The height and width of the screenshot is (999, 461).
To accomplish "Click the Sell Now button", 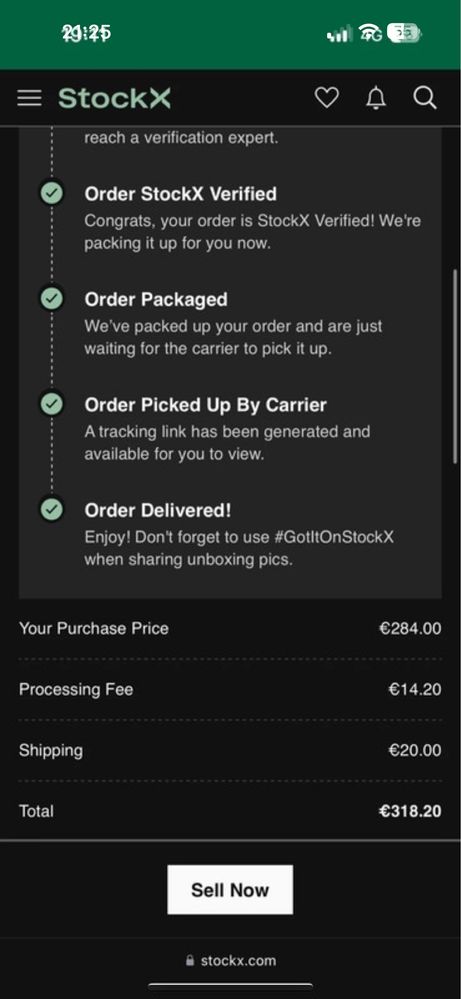I will pyautogui.click(x=230, y=889).
